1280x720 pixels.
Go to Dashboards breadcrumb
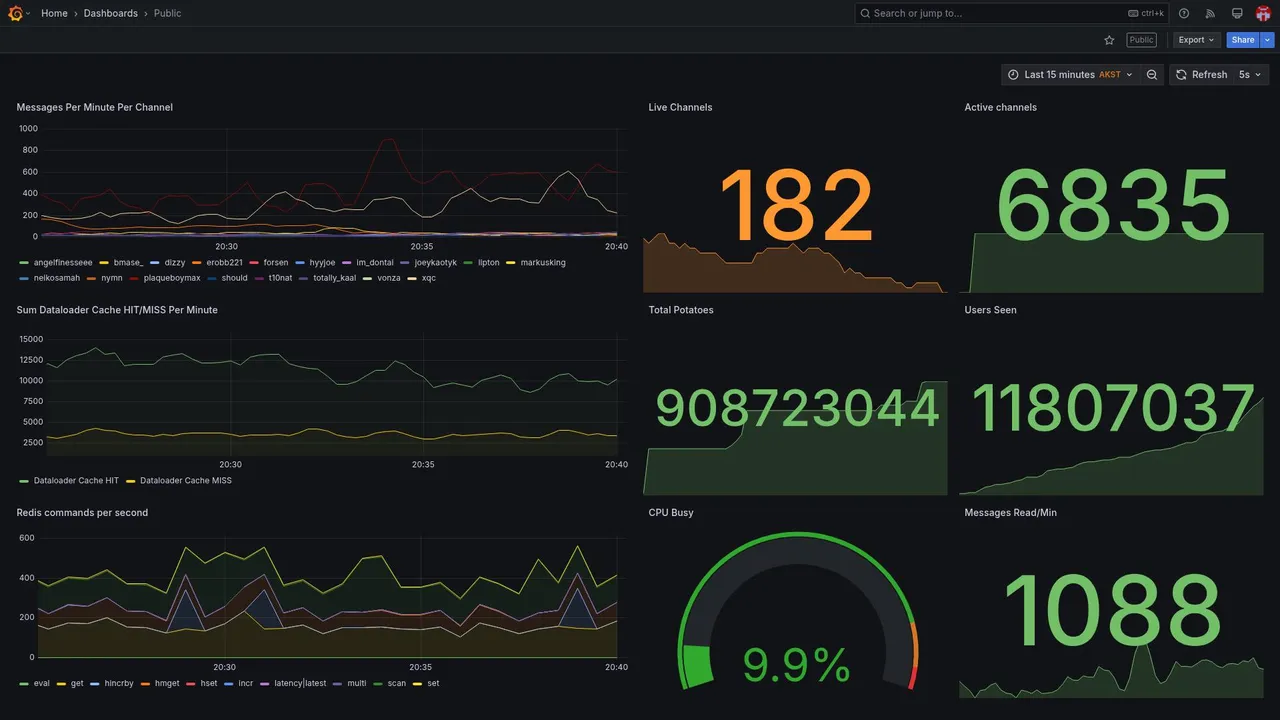(x=111, y=13)
